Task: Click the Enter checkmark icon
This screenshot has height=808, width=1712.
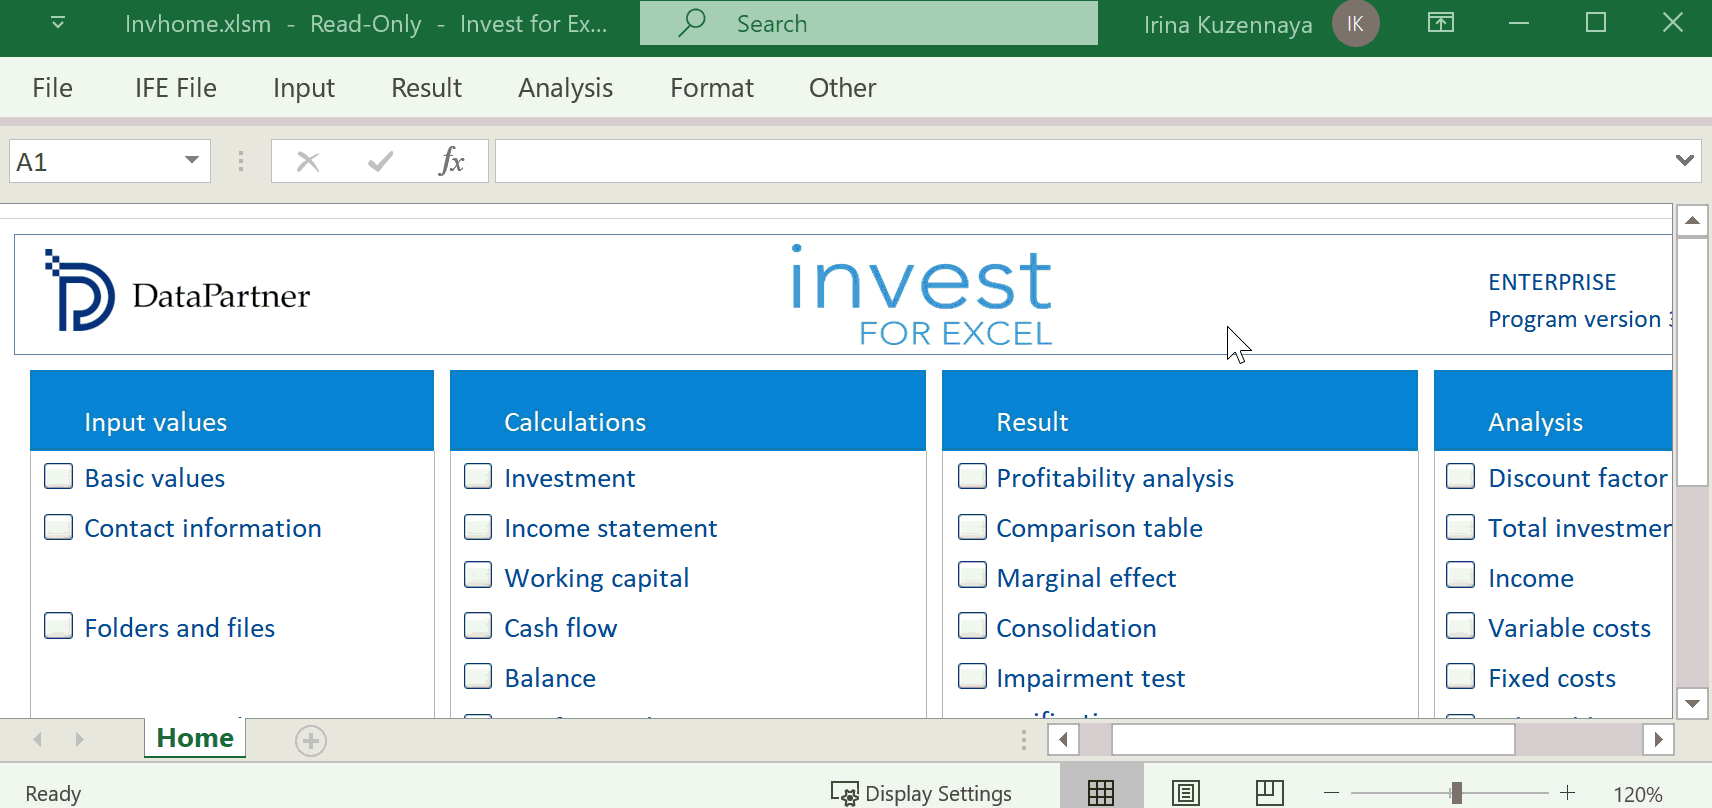Action: pyautogui.click(x=380, y=161)
